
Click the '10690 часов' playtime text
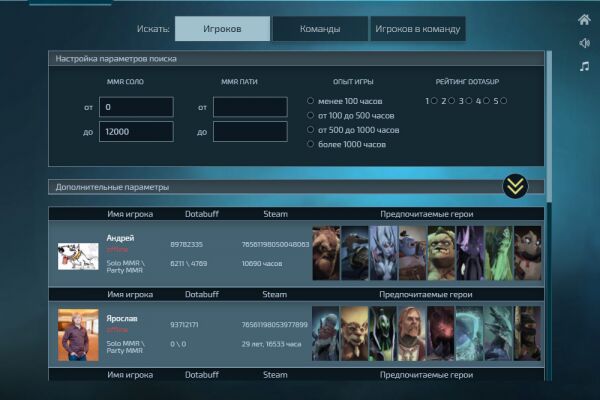pyautogui.click(x=262, y=263)
